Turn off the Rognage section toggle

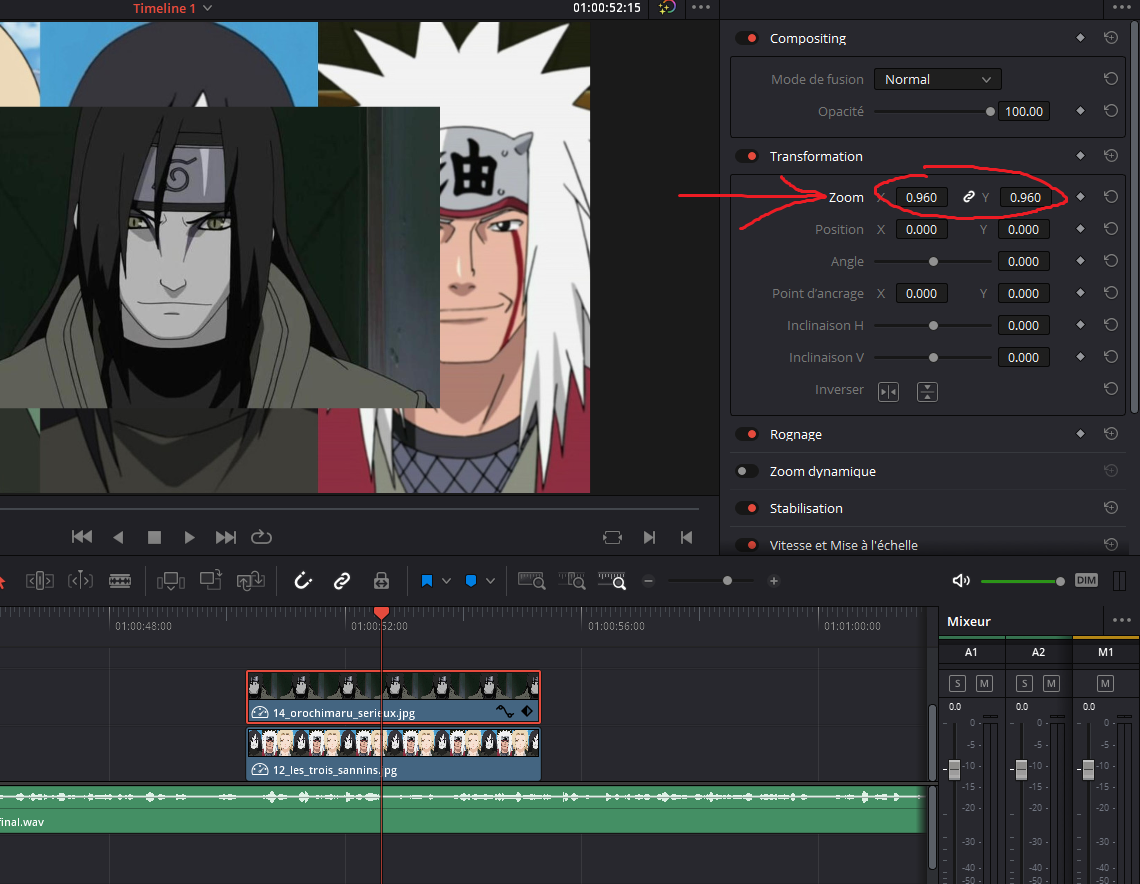pyautogui.click(x=747, y=435)
